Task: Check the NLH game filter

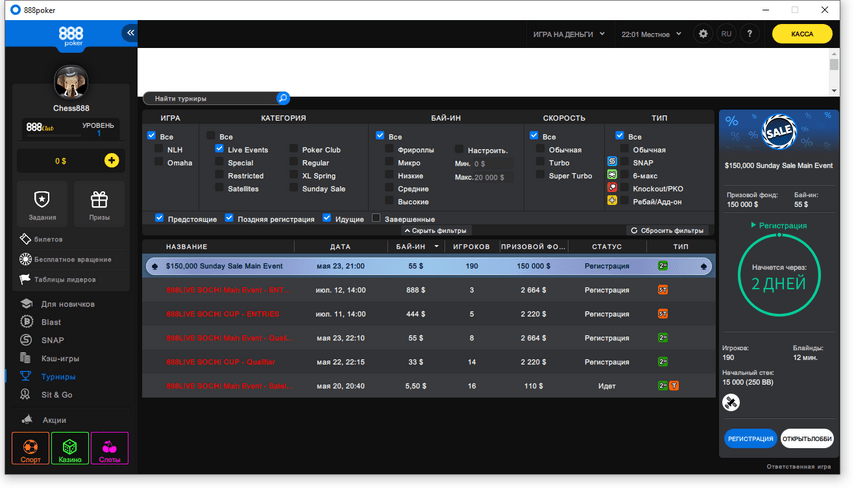Action: 158,149
